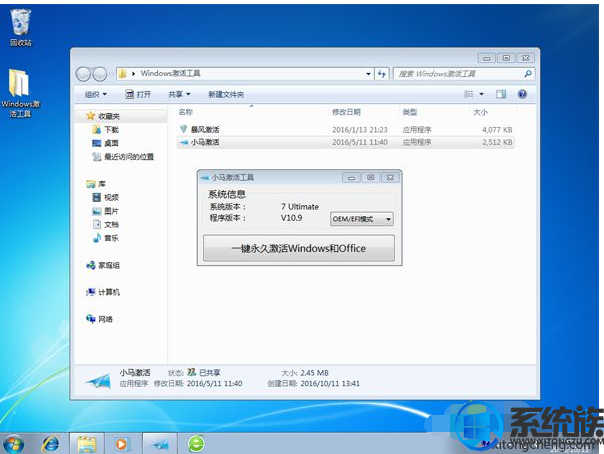The width and height of the screenshot is (604, 454).
Task: Open the Windows Start button
Action: click(13, 444)
